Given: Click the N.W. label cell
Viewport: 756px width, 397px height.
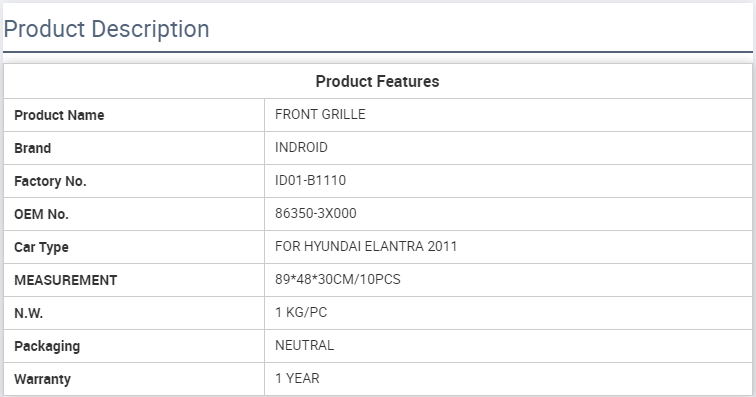Looking at the screenshot, I should (134, 313).
